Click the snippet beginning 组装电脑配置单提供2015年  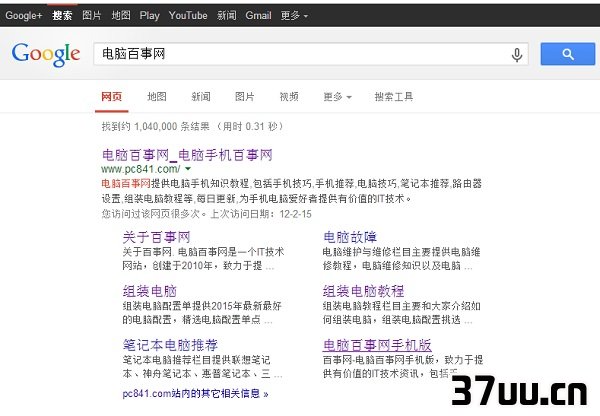point(202,313)
